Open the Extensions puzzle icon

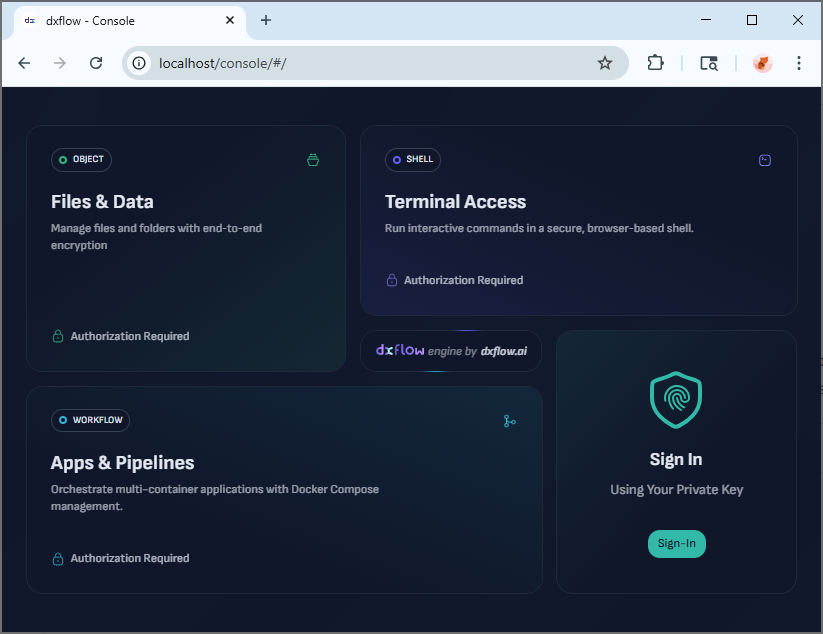(655, 63)
